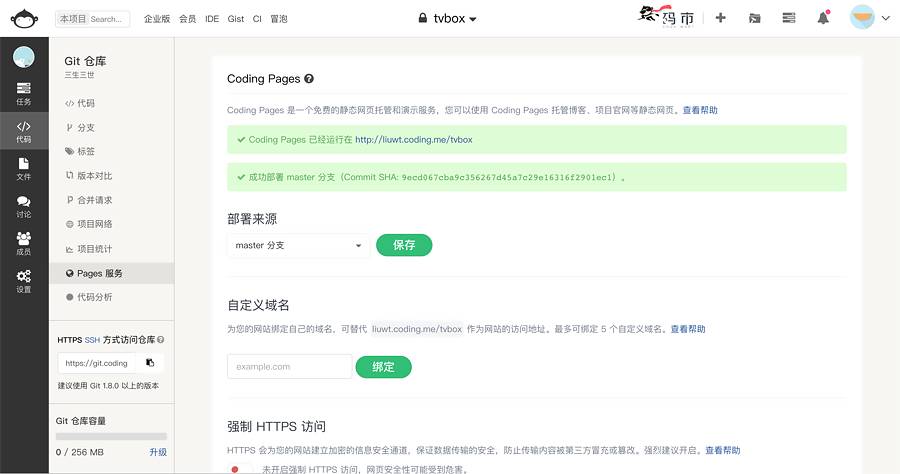
Task: Click the 绑定 bind button
Action: coord(383,367)
